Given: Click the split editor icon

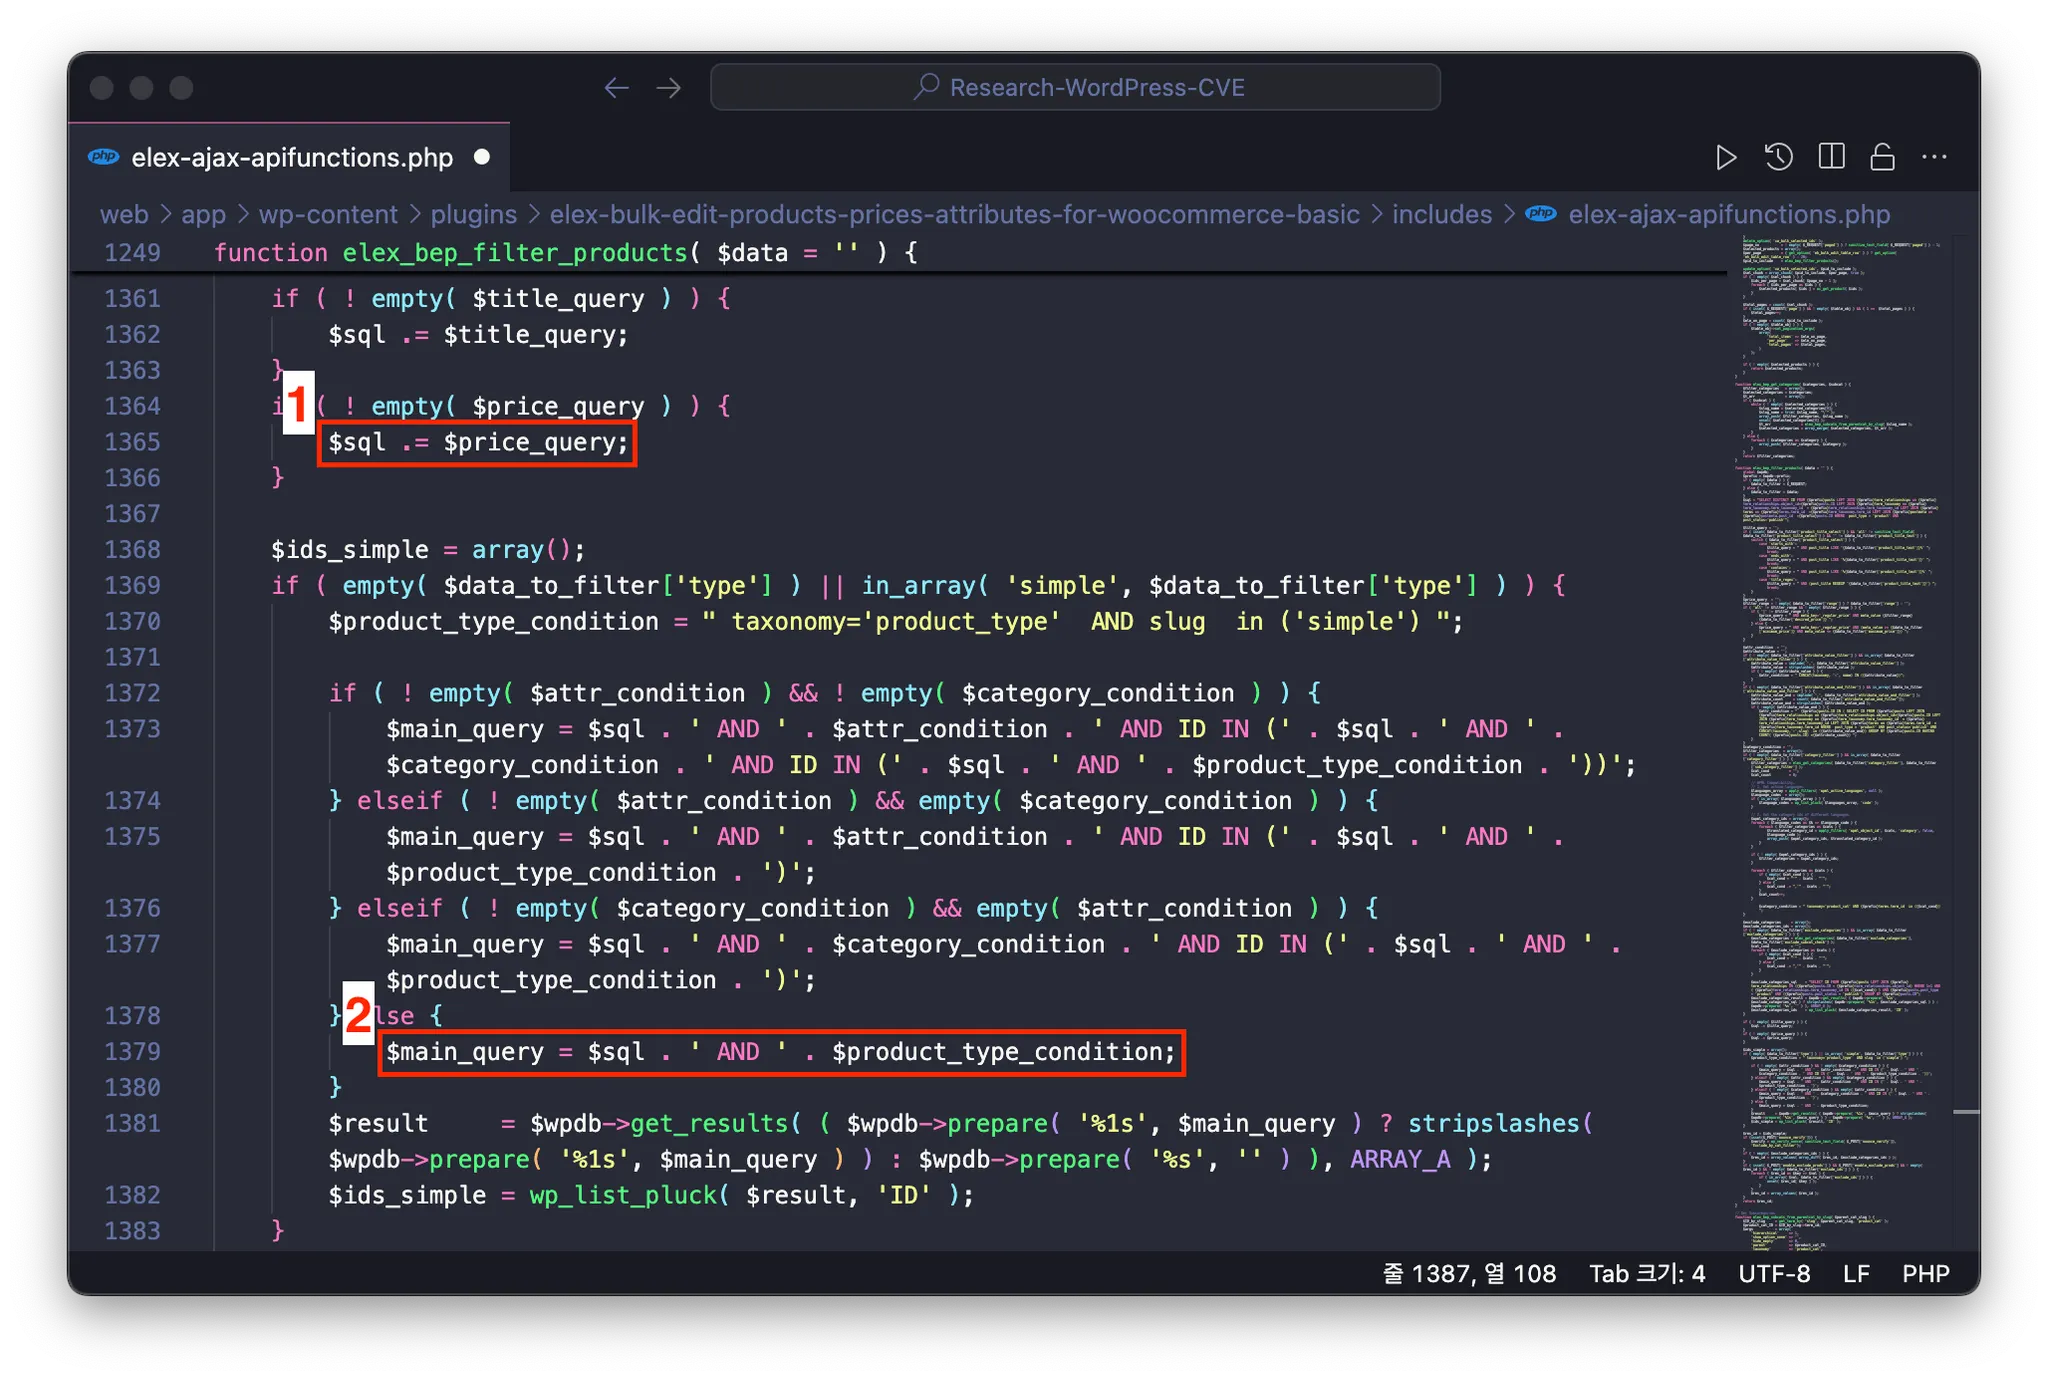Looking at the screenshot, I should pos(1831,157).
